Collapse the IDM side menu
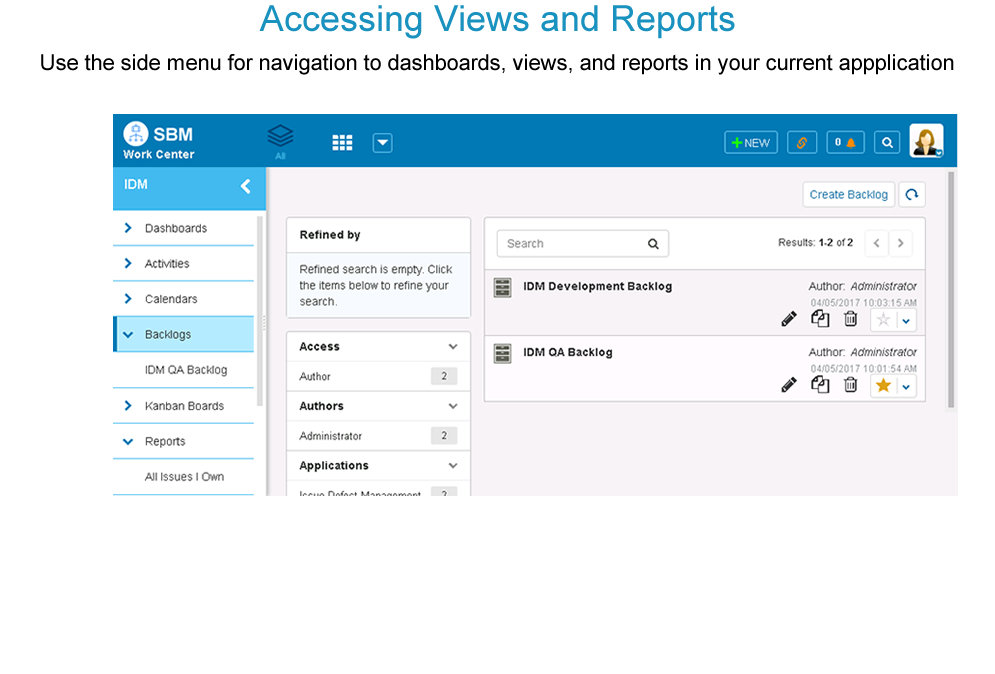 245,186
